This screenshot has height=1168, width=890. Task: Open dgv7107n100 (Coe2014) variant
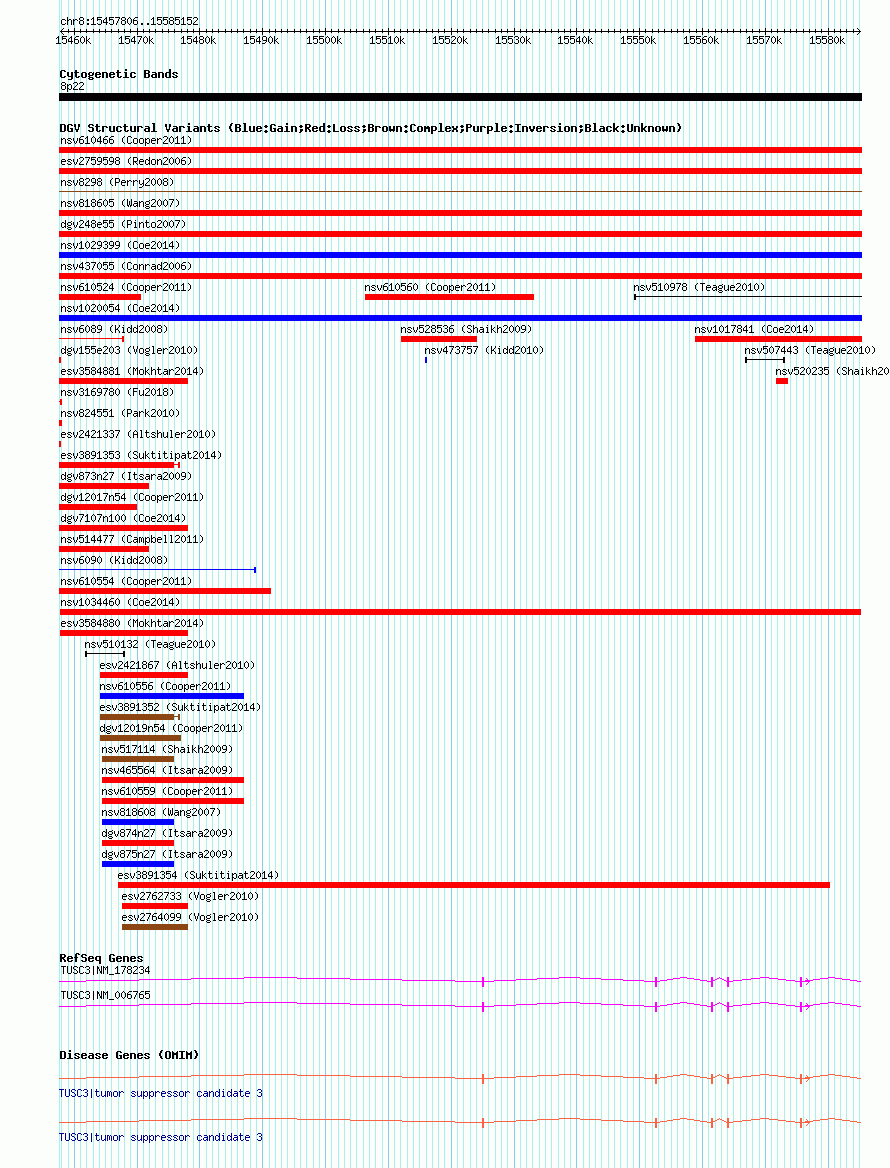click(123, 518)
